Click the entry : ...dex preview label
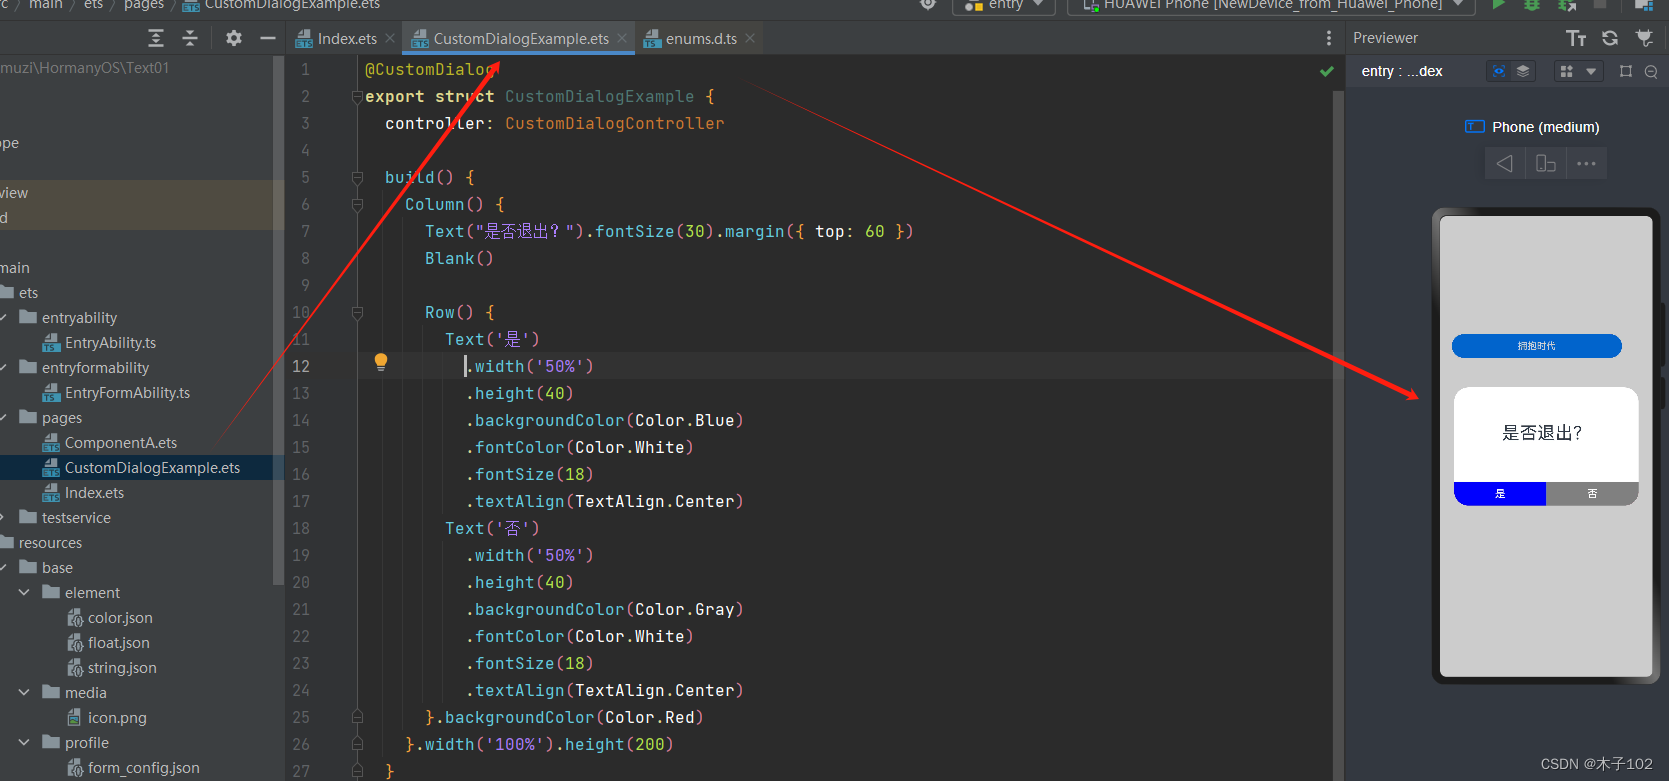 pyautogui.click(x=1402, y=71)
